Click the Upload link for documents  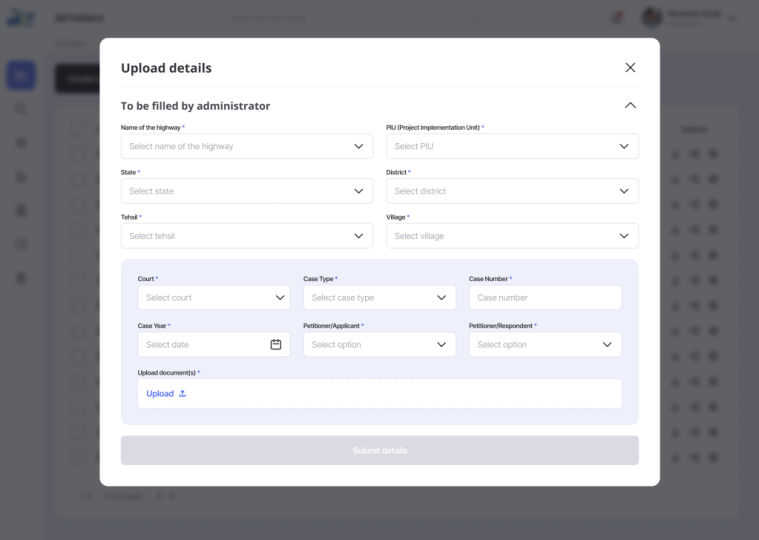tap(160, 394)
